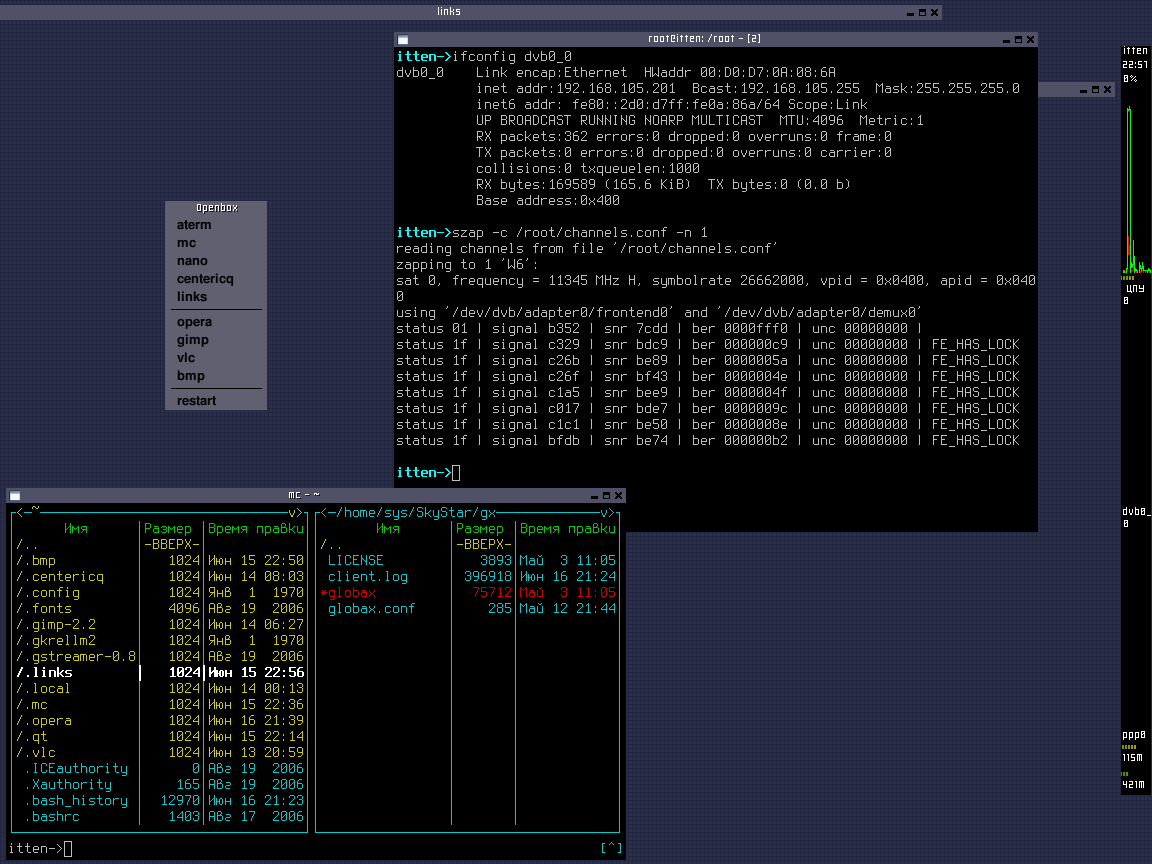Image resolution: width=1152 pixels, height=864 pixels.
Task: Open left mc panel history dropdown arrow
Action: [x=294, y=512]
